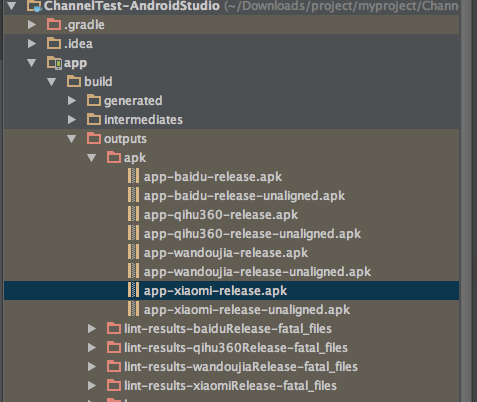This screenshot has width=477, height=402.
Task: Select lint-results-baiduRelease-fatal_files folder name
Action: 228,329
